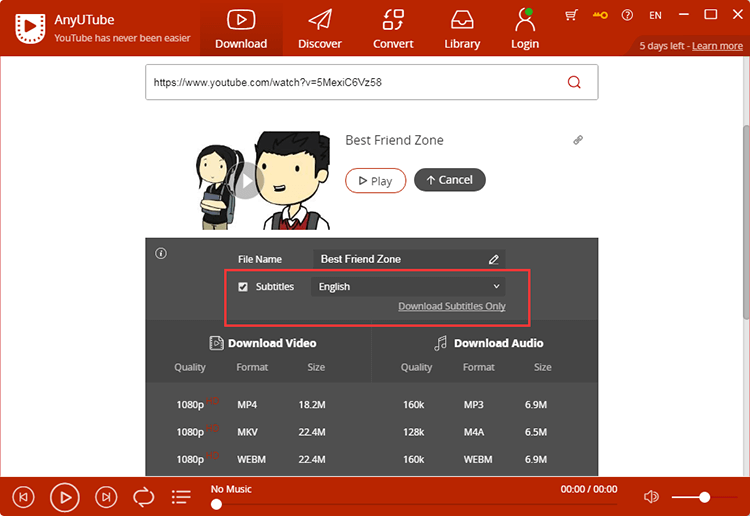The width and height of the screenshot is (750, 516).
Task: Click the Play button
Action: point(375,180)
